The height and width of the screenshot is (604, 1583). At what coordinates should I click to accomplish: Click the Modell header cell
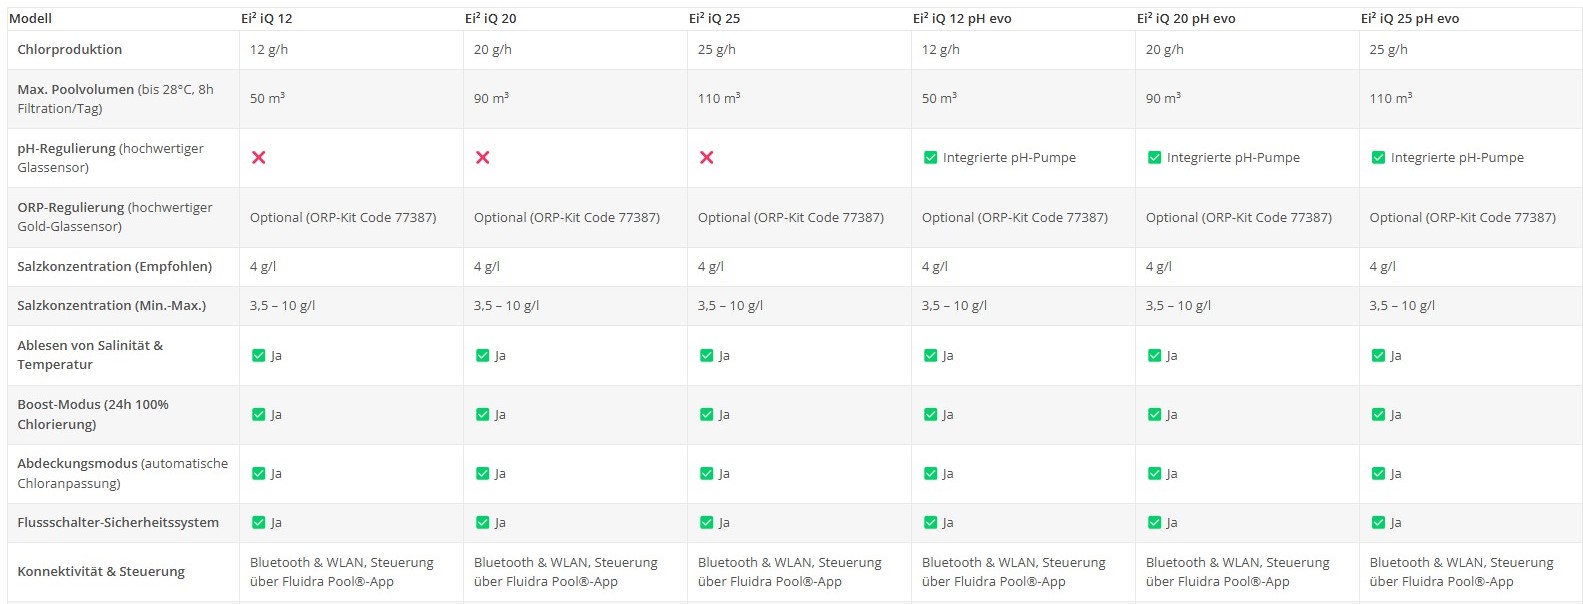coord(30,18)
